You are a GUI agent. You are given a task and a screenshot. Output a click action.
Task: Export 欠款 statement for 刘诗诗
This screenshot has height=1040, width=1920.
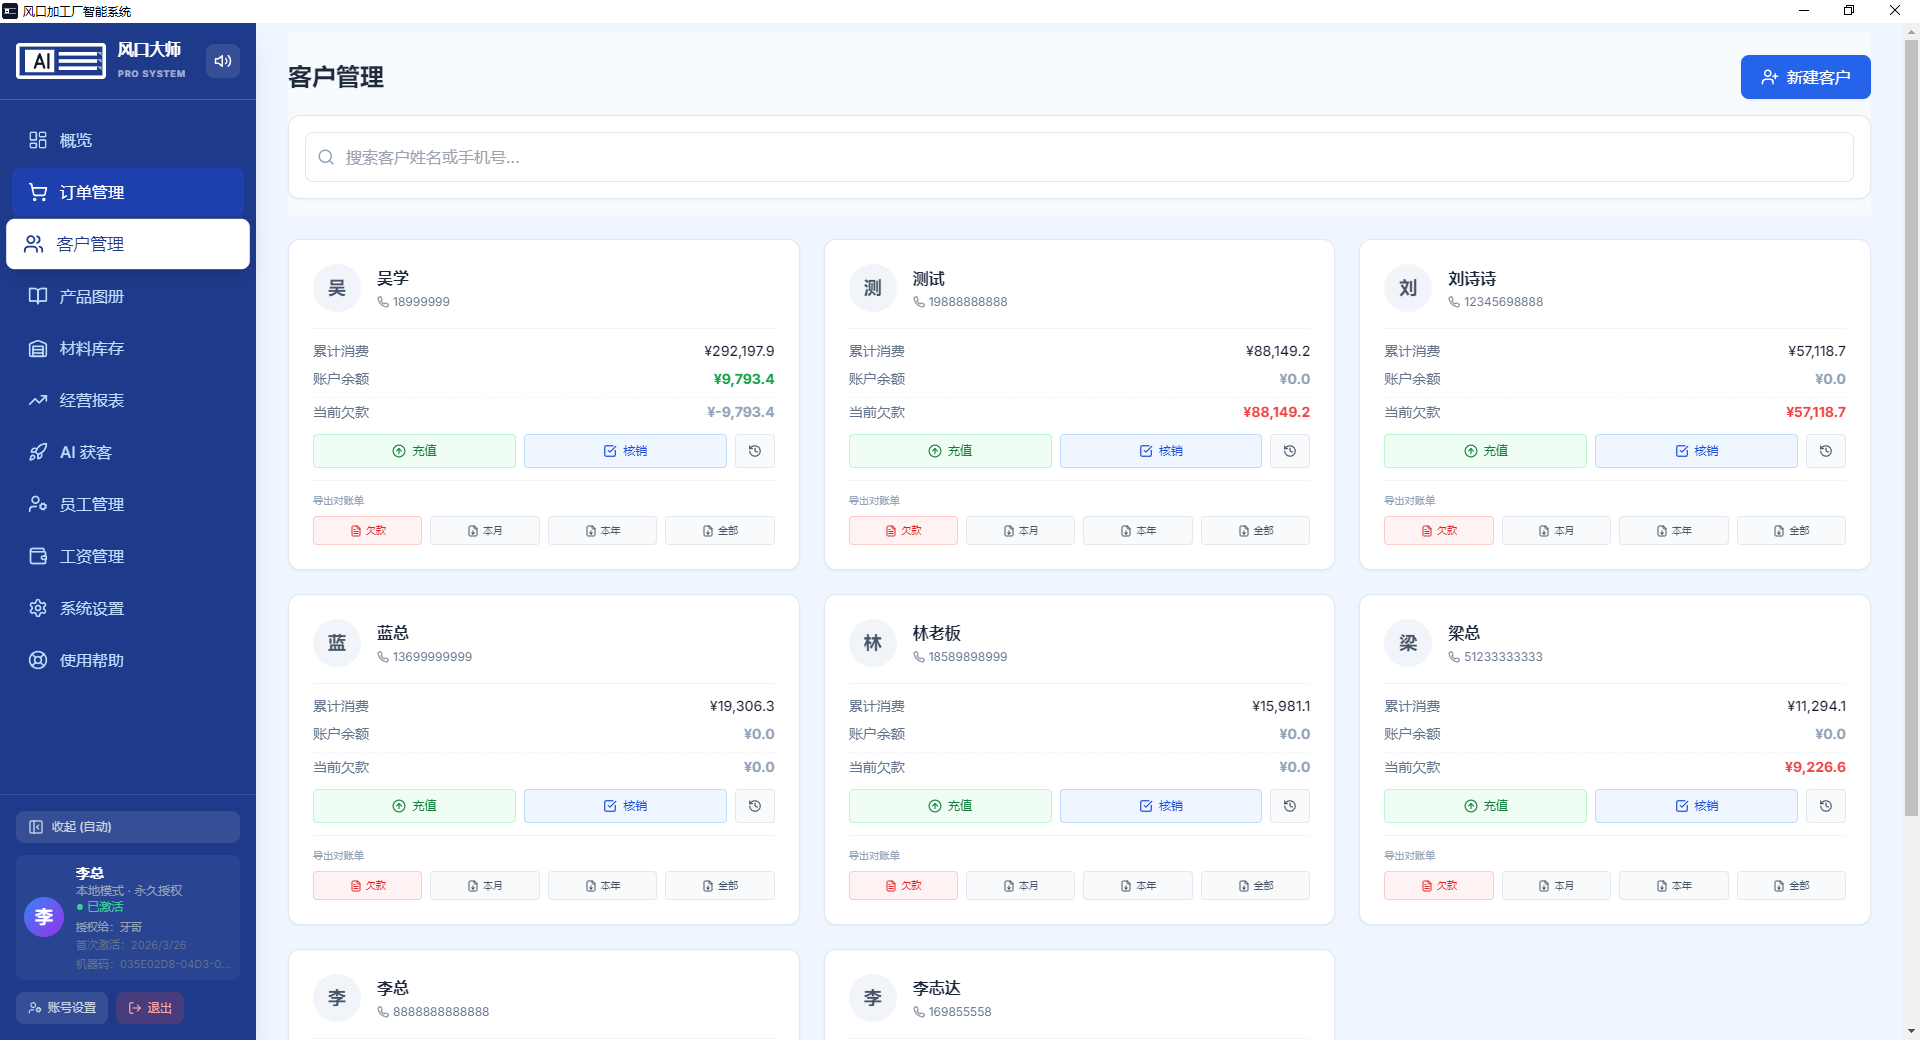pyautogui.click(x=1439, y=531)
